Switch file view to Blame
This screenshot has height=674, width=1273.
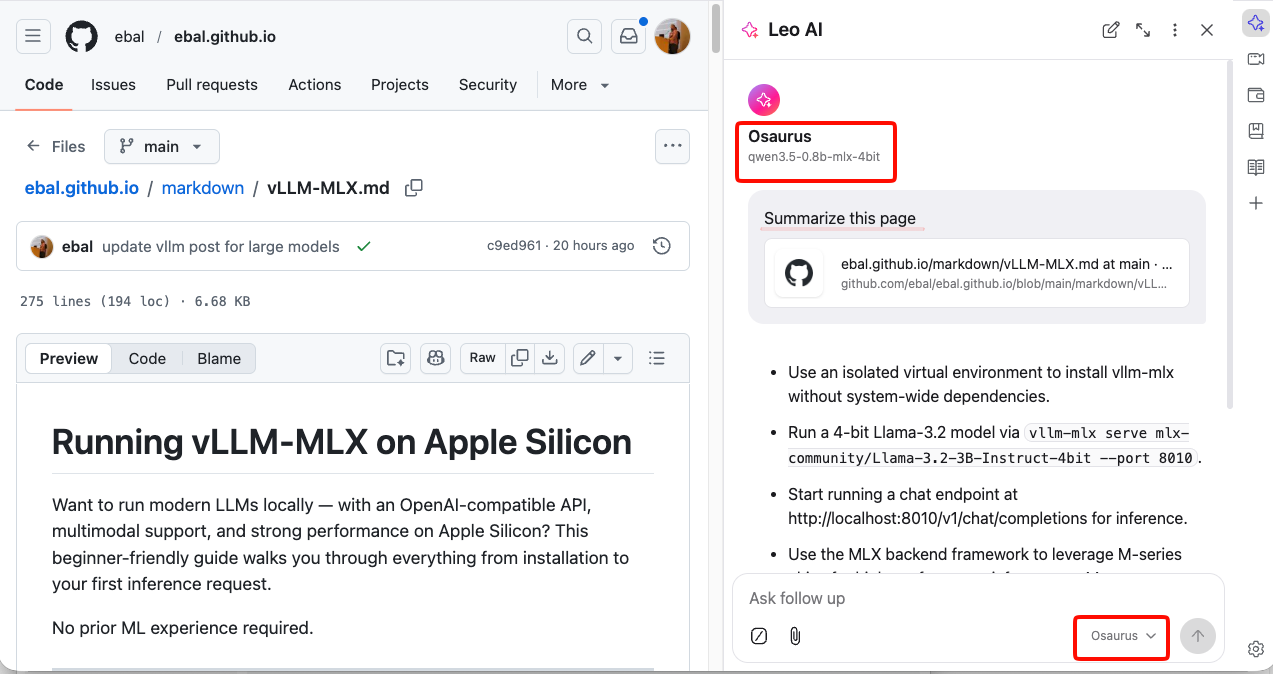point(219,358)
